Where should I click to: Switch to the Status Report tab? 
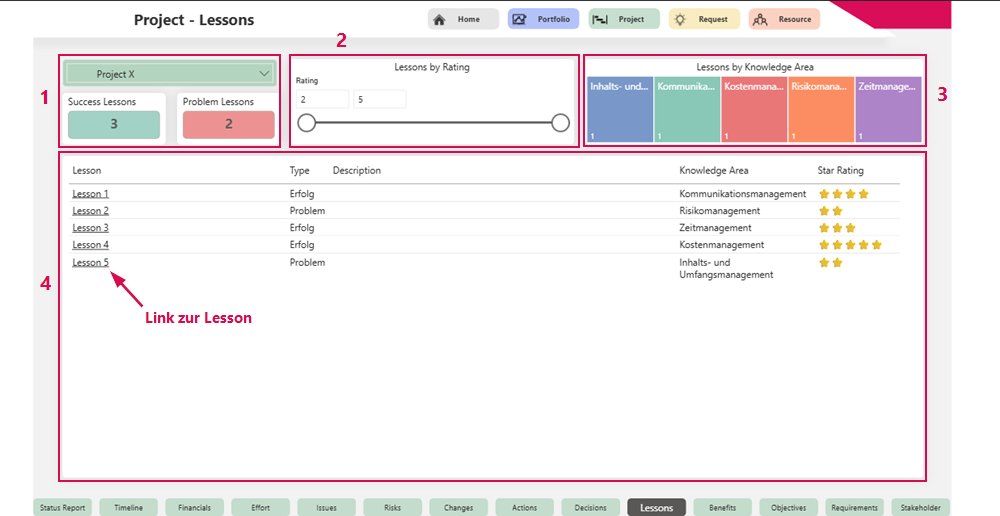coord(64,508)
